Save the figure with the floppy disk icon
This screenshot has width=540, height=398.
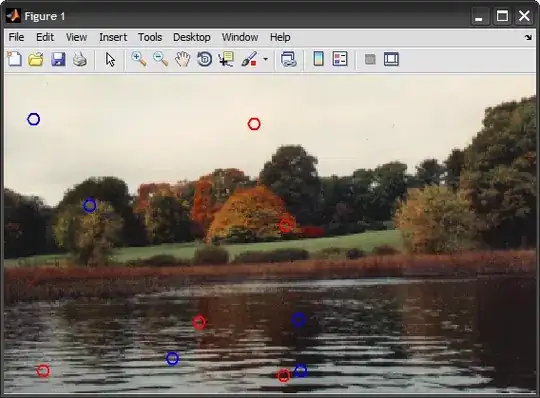(58, 59)
